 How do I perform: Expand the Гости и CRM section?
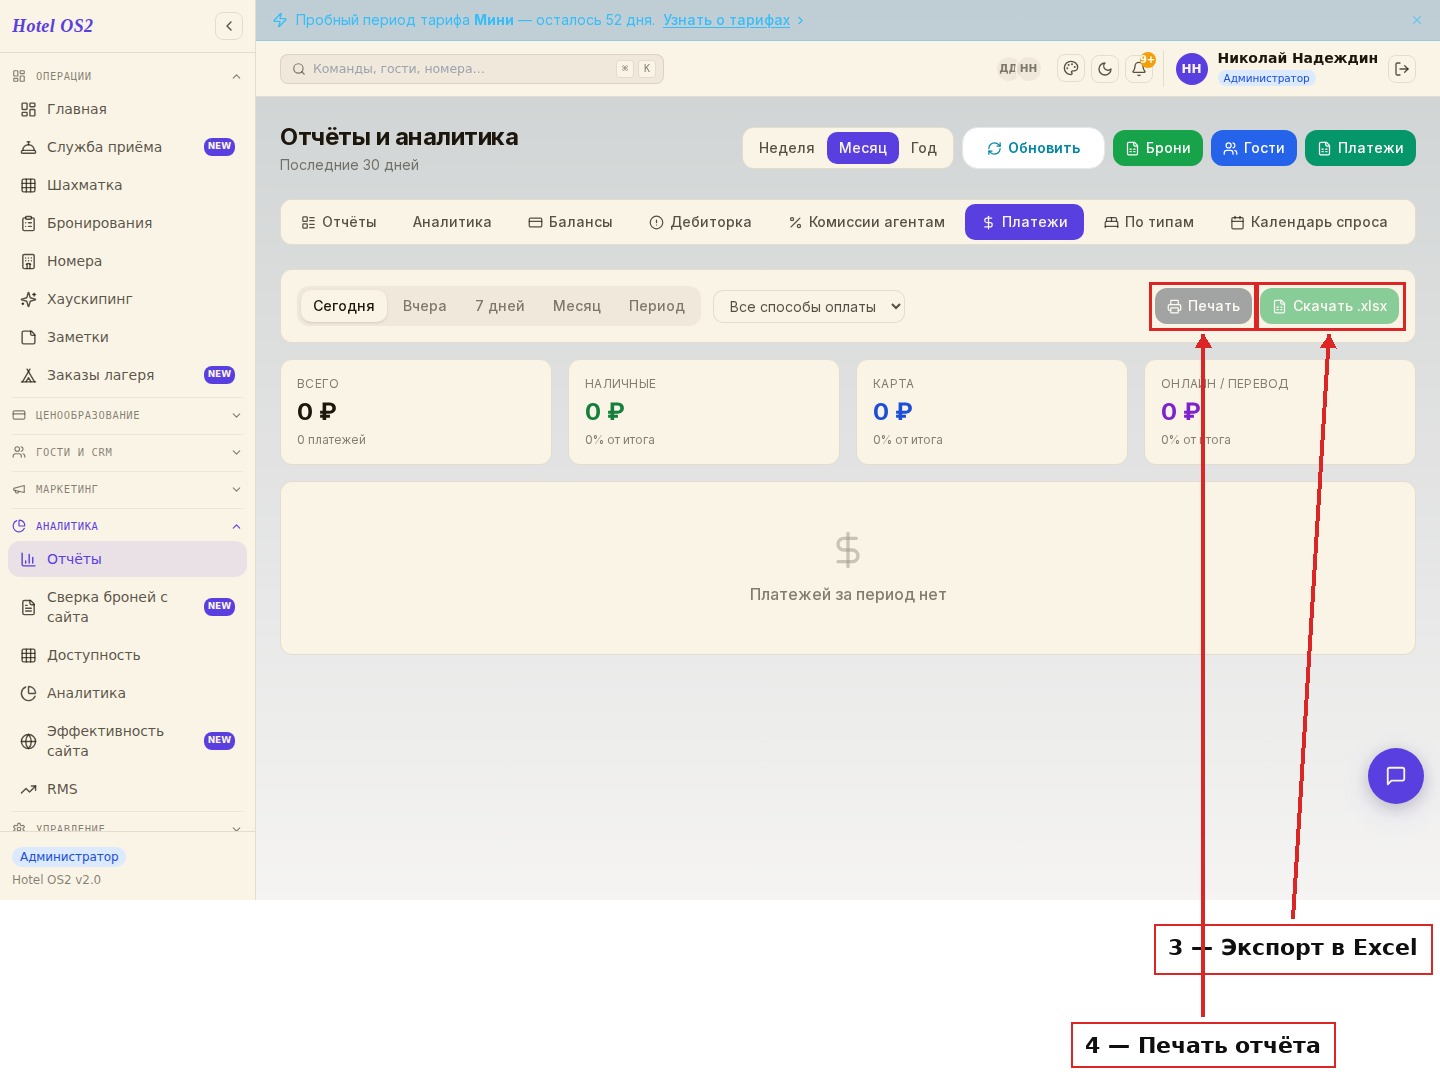pyautogui.click(x=127, y=452)
